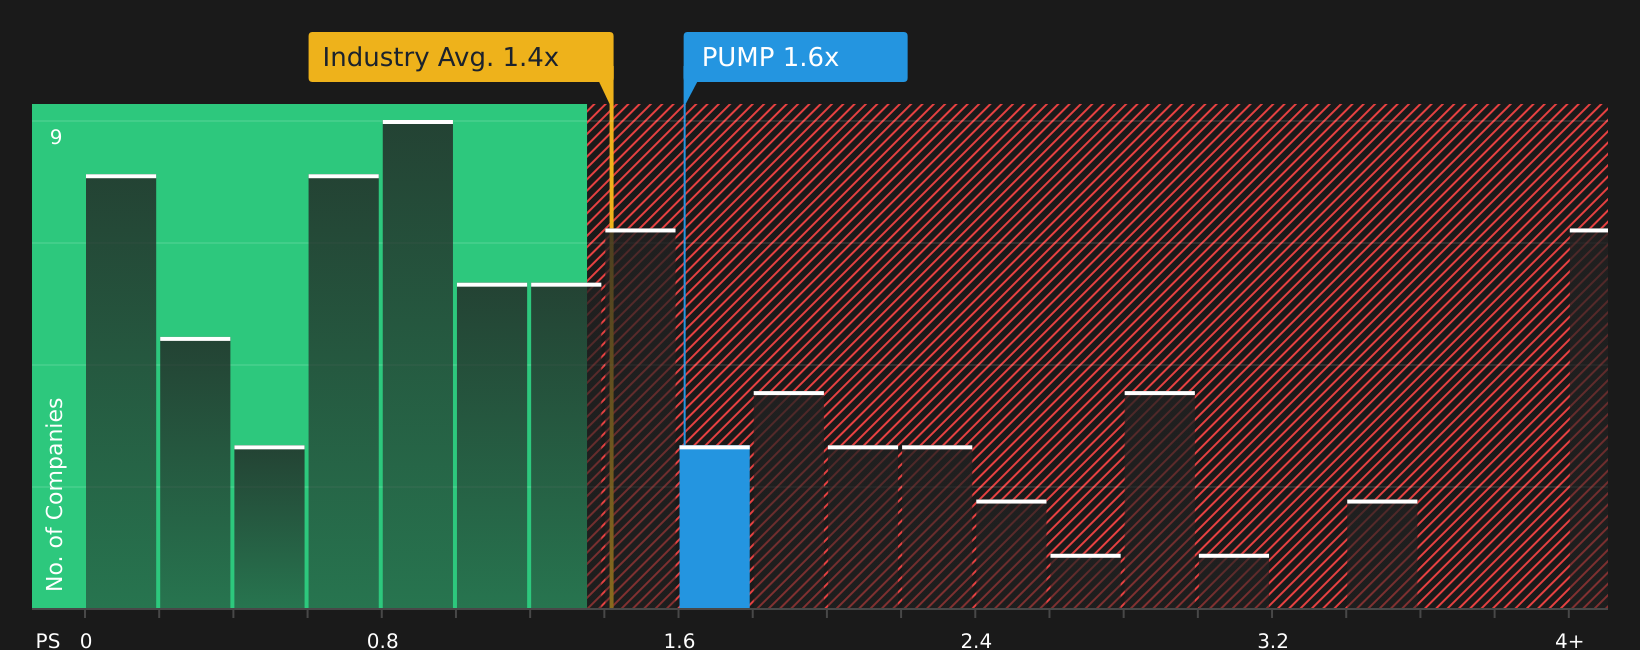Click the '9' y-axis value
1640x650 pixels.
coord(56,137)
